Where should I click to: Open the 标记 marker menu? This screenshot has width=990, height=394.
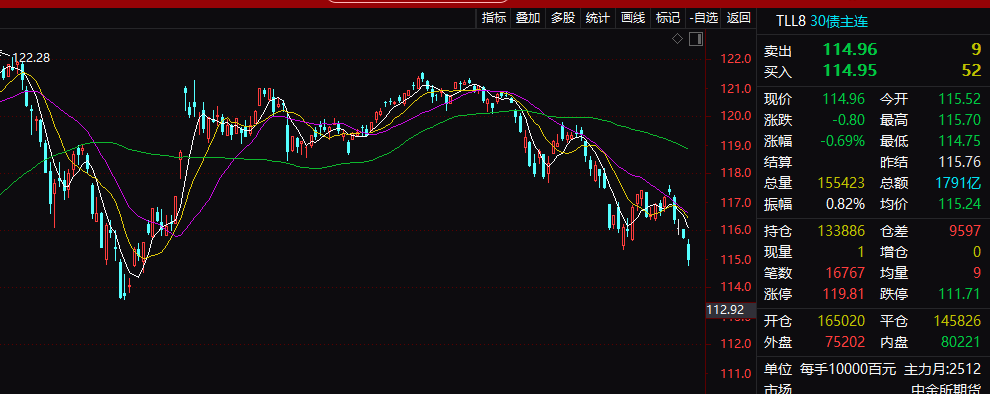pos(667,18)
